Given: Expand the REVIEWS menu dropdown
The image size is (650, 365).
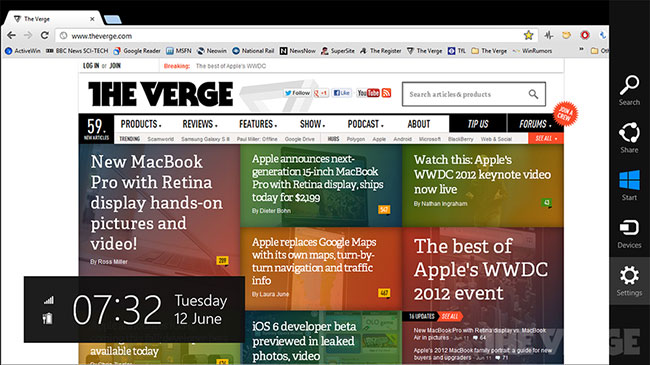Looking at the screenshot, I should 200,124.
